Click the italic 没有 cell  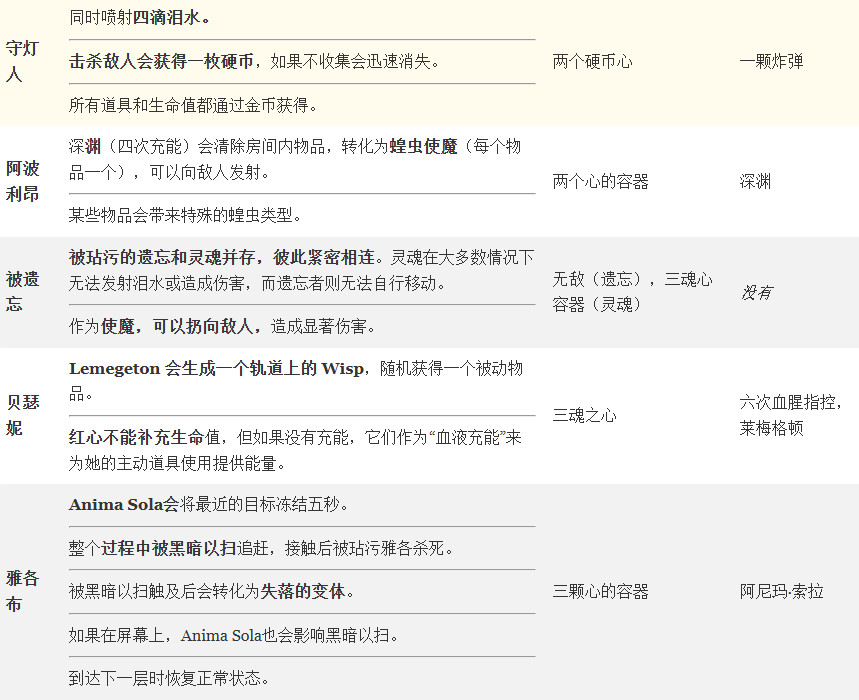click(756, 292)
